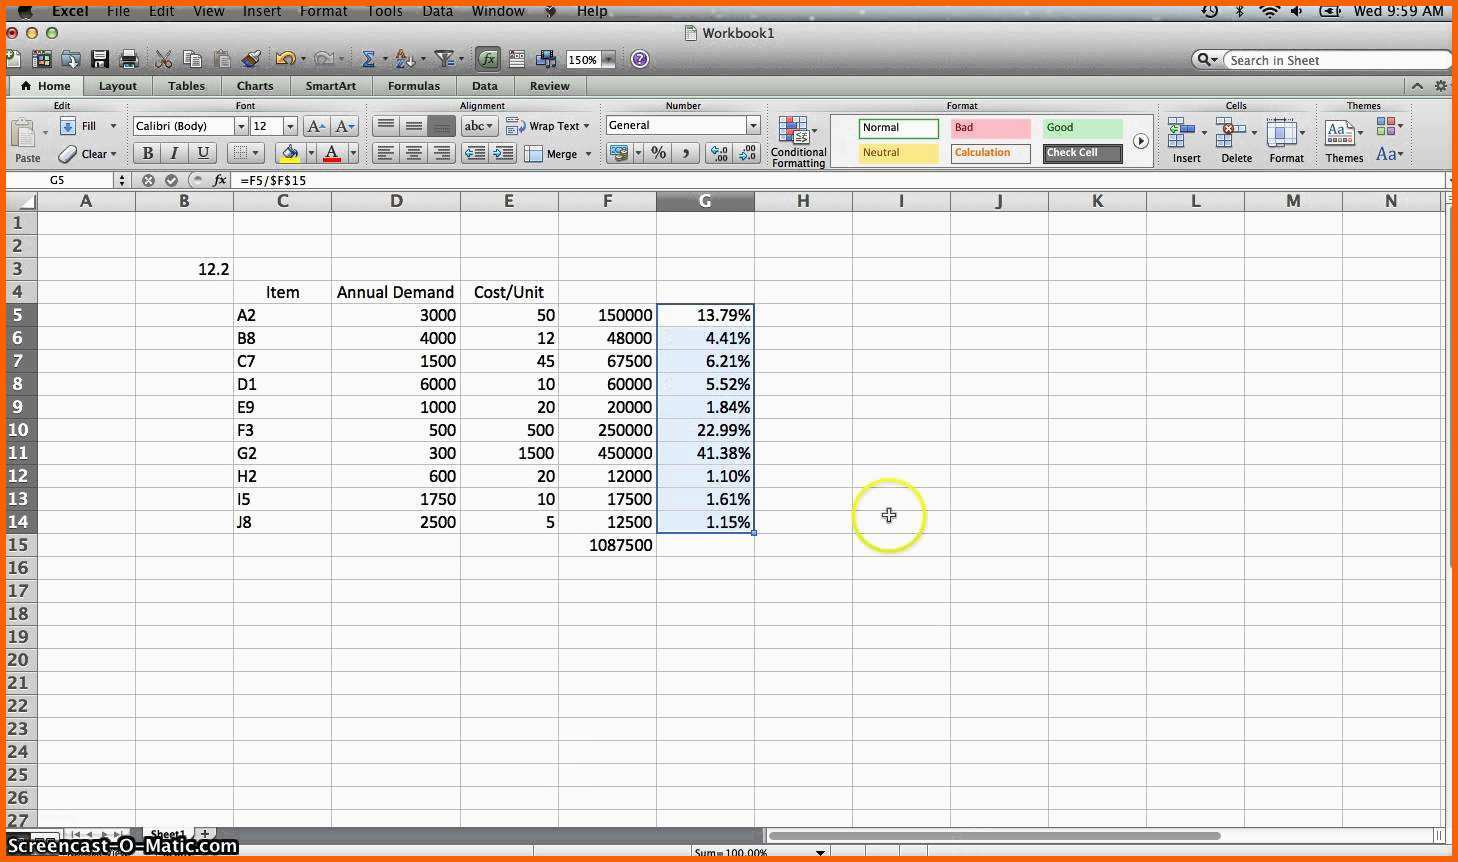
Task: Open the Media Browser icon
Action: 546,59
